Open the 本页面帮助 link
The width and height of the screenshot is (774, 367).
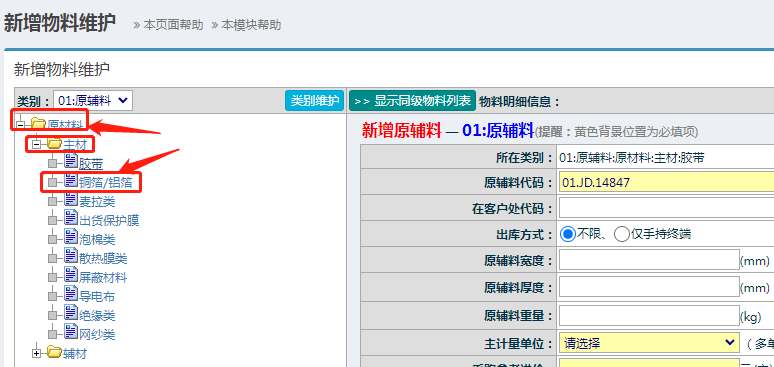click(173, 25)
